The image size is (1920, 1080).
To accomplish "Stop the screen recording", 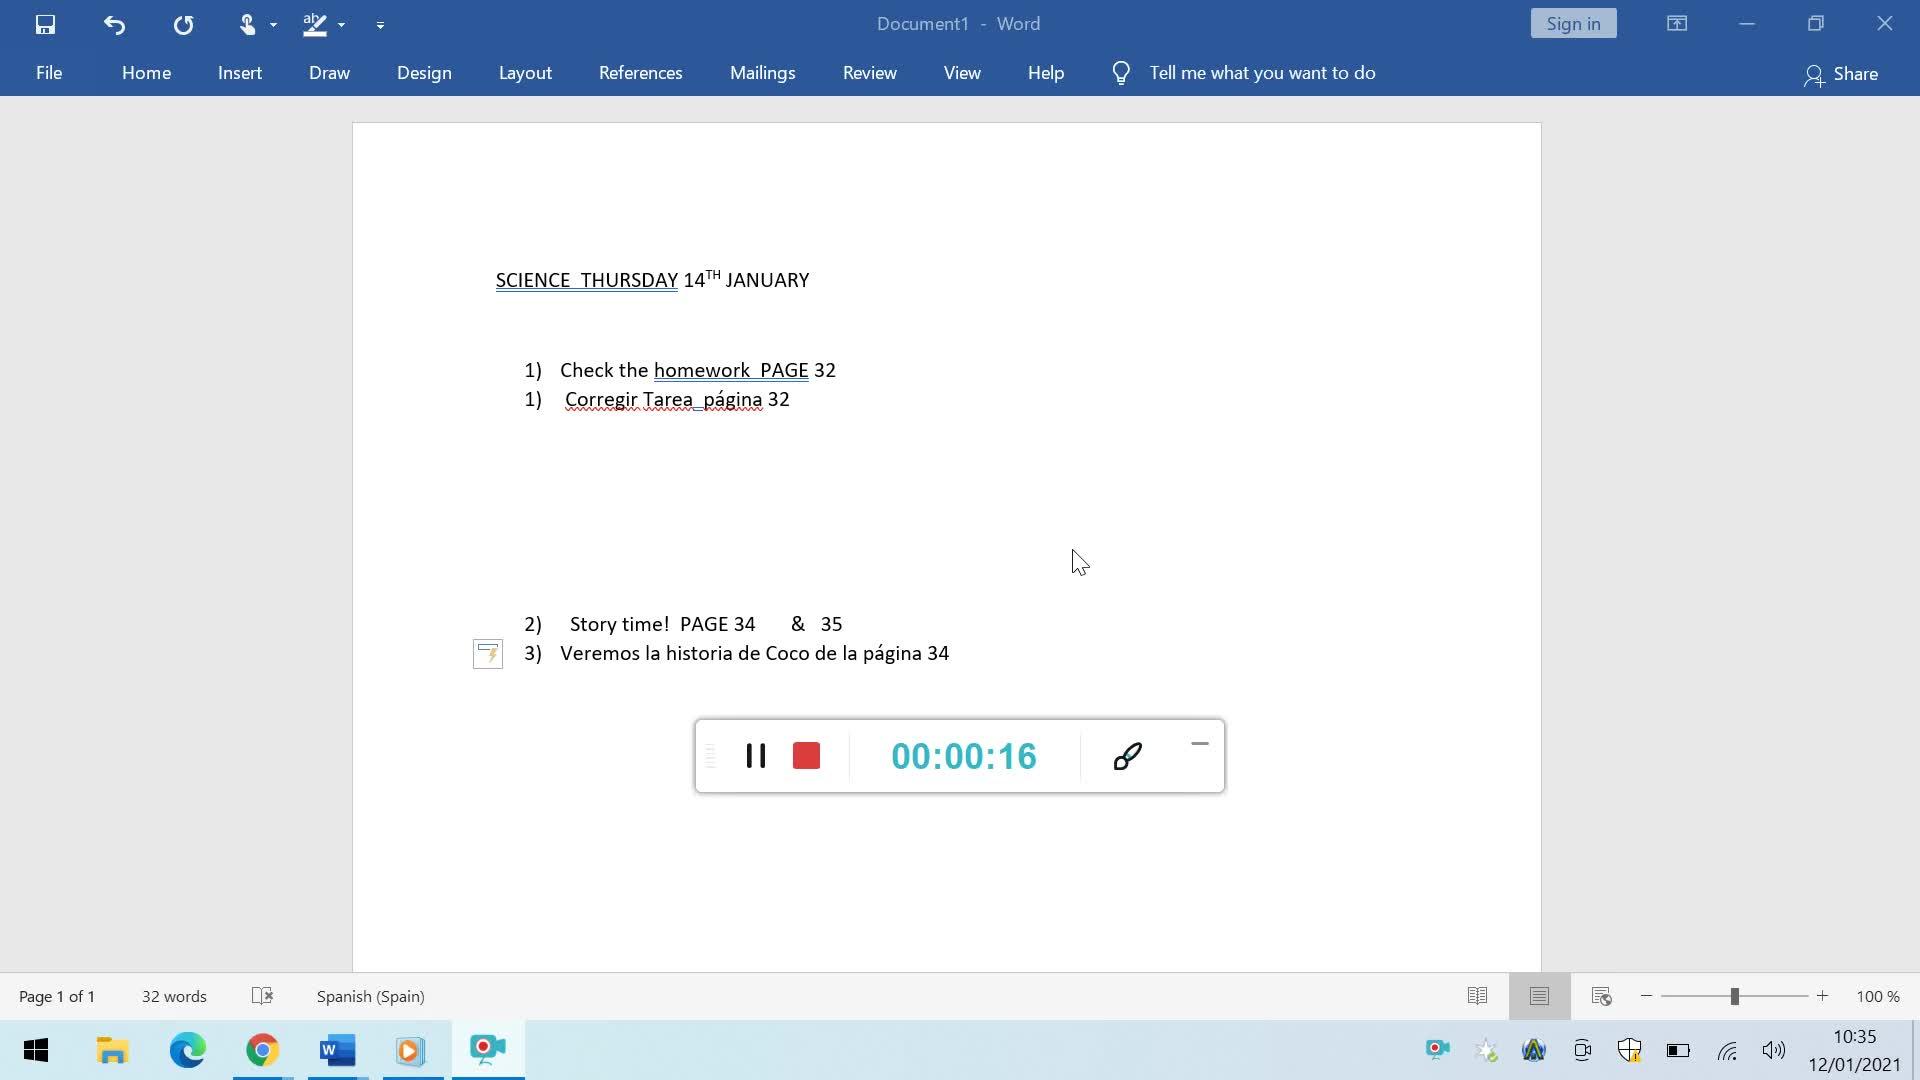I will pyautogui.click(x=806, y=756).
